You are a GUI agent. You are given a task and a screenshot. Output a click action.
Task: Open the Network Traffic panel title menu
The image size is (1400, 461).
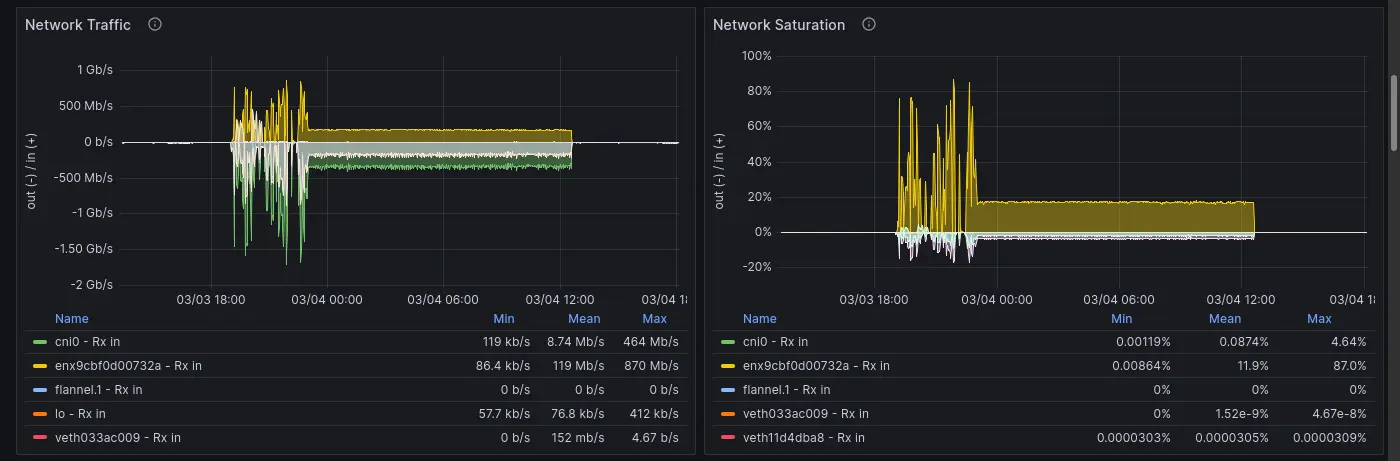coord(78,25)
